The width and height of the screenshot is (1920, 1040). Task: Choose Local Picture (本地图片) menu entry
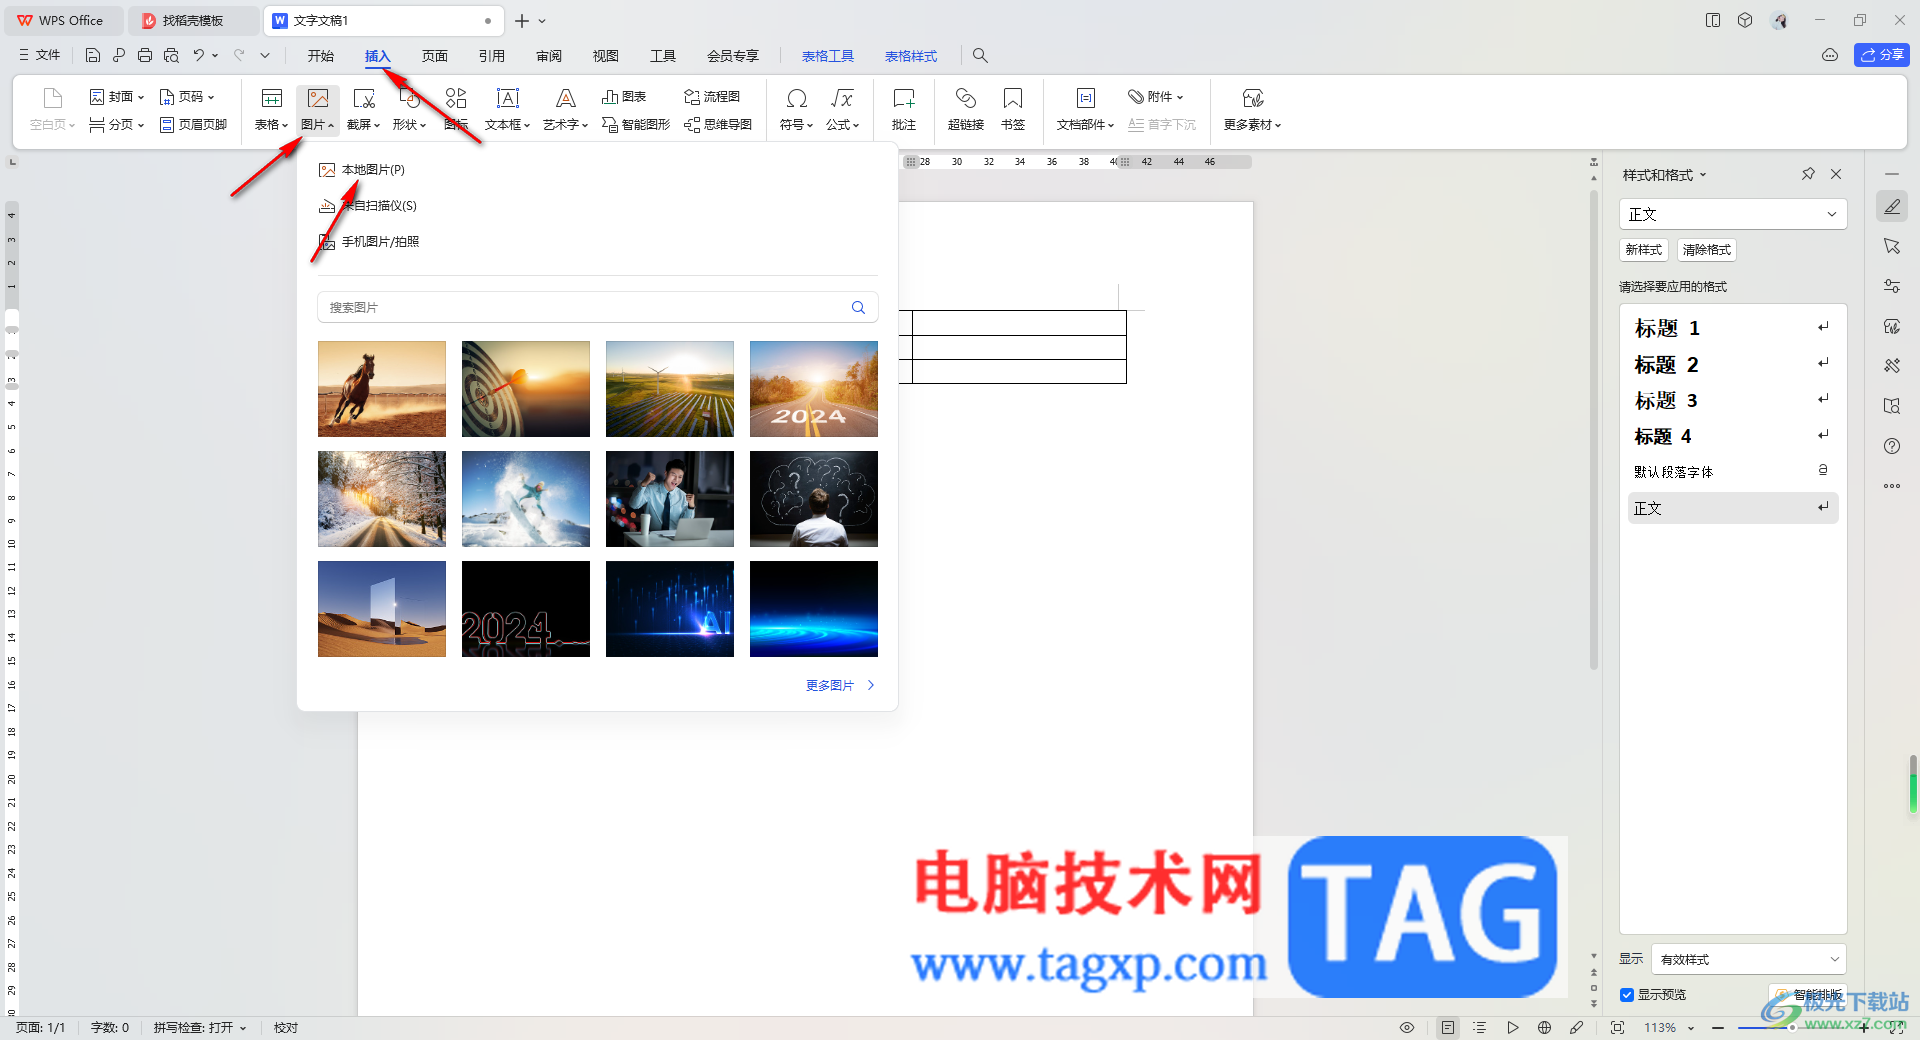click(x=362, y=170)
